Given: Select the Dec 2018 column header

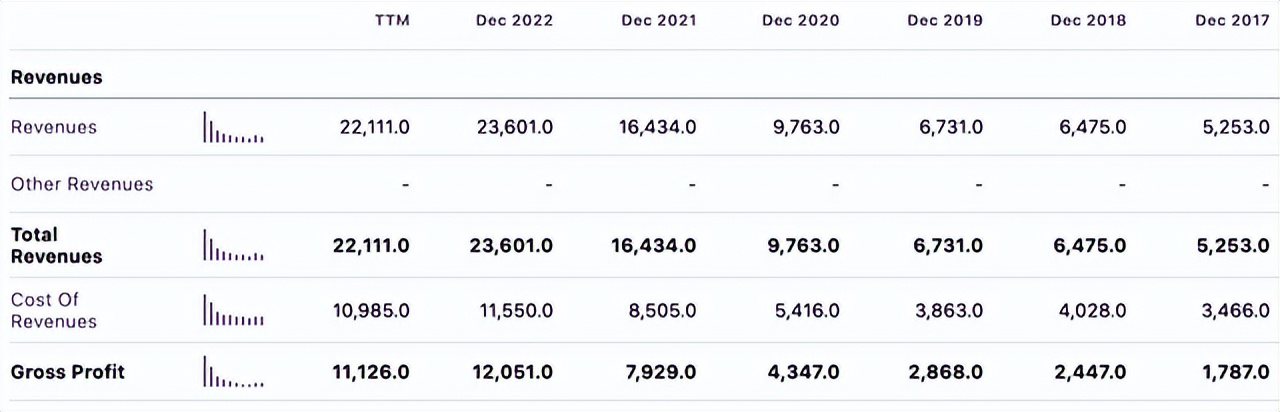Looking at the screenshot, I should coord(1088,21).
